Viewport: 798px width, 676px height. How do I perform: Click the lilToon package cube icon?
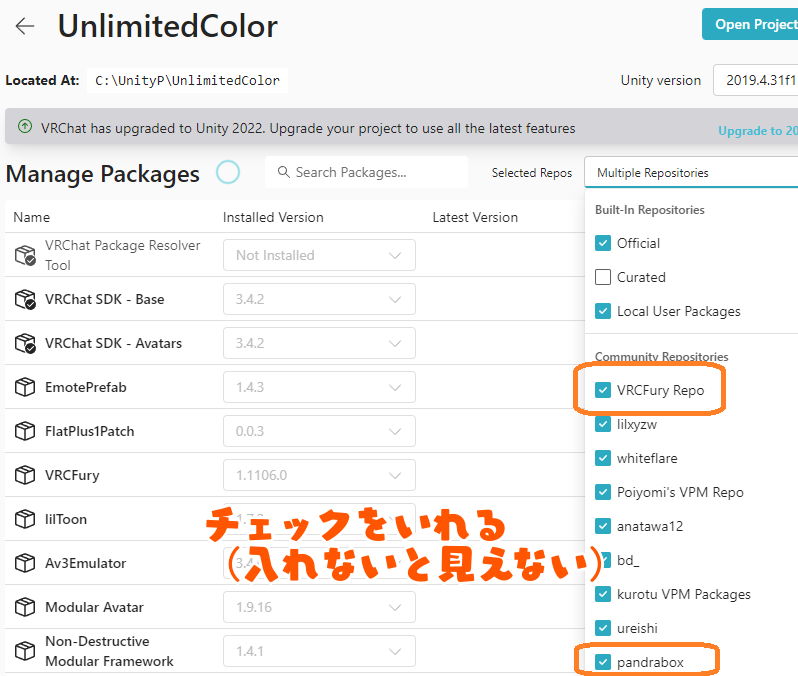tap(25, 519)
